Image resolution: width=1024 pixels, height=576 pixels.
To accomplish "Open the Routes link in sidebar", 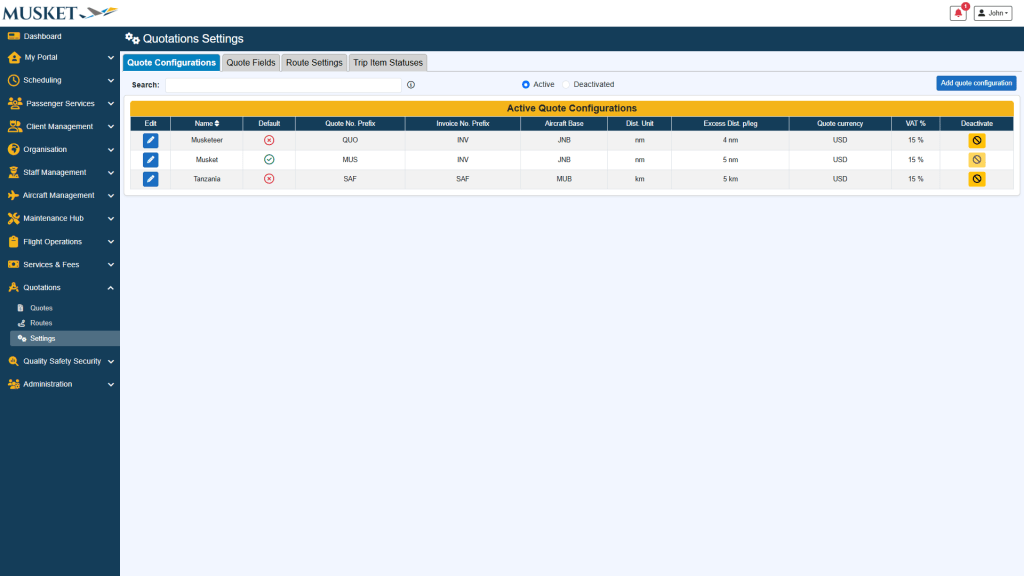I will click(x=41, y=323).
